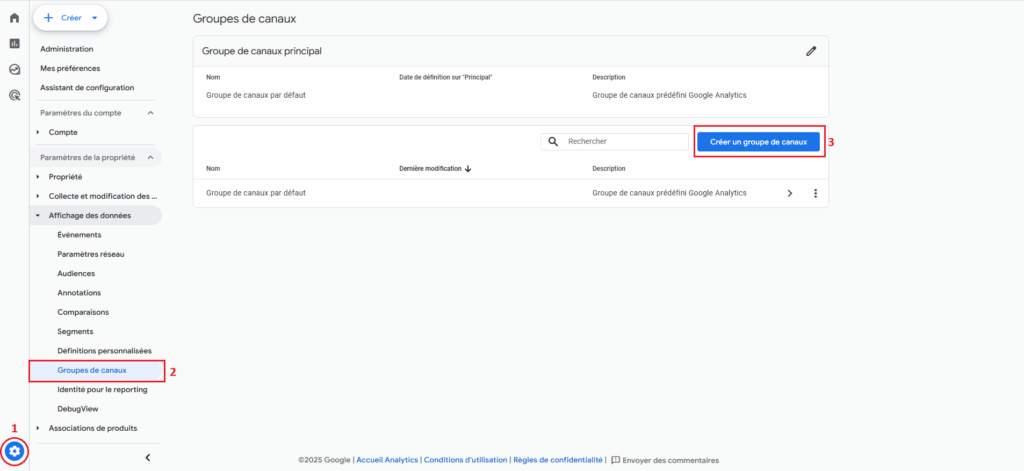
Task: Click the Admin gear icon
Action: (15, 452)
